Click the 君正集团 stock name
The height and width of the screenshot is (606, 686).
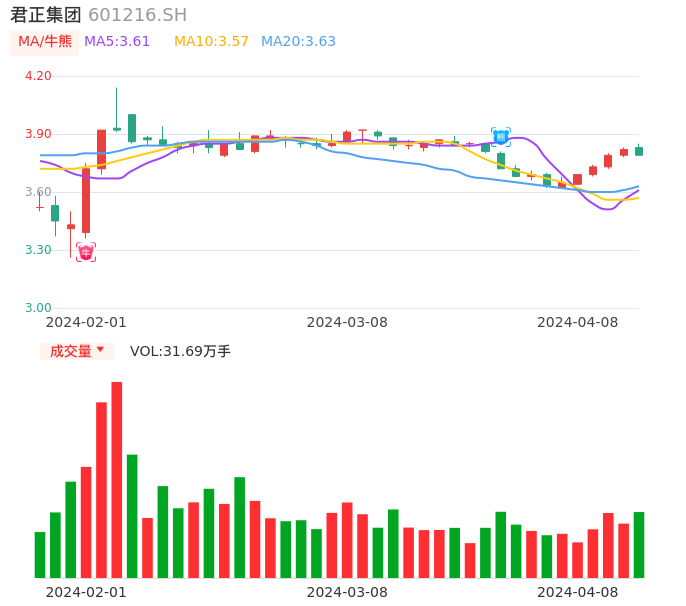pyautogui.click(x=46, y=15)
